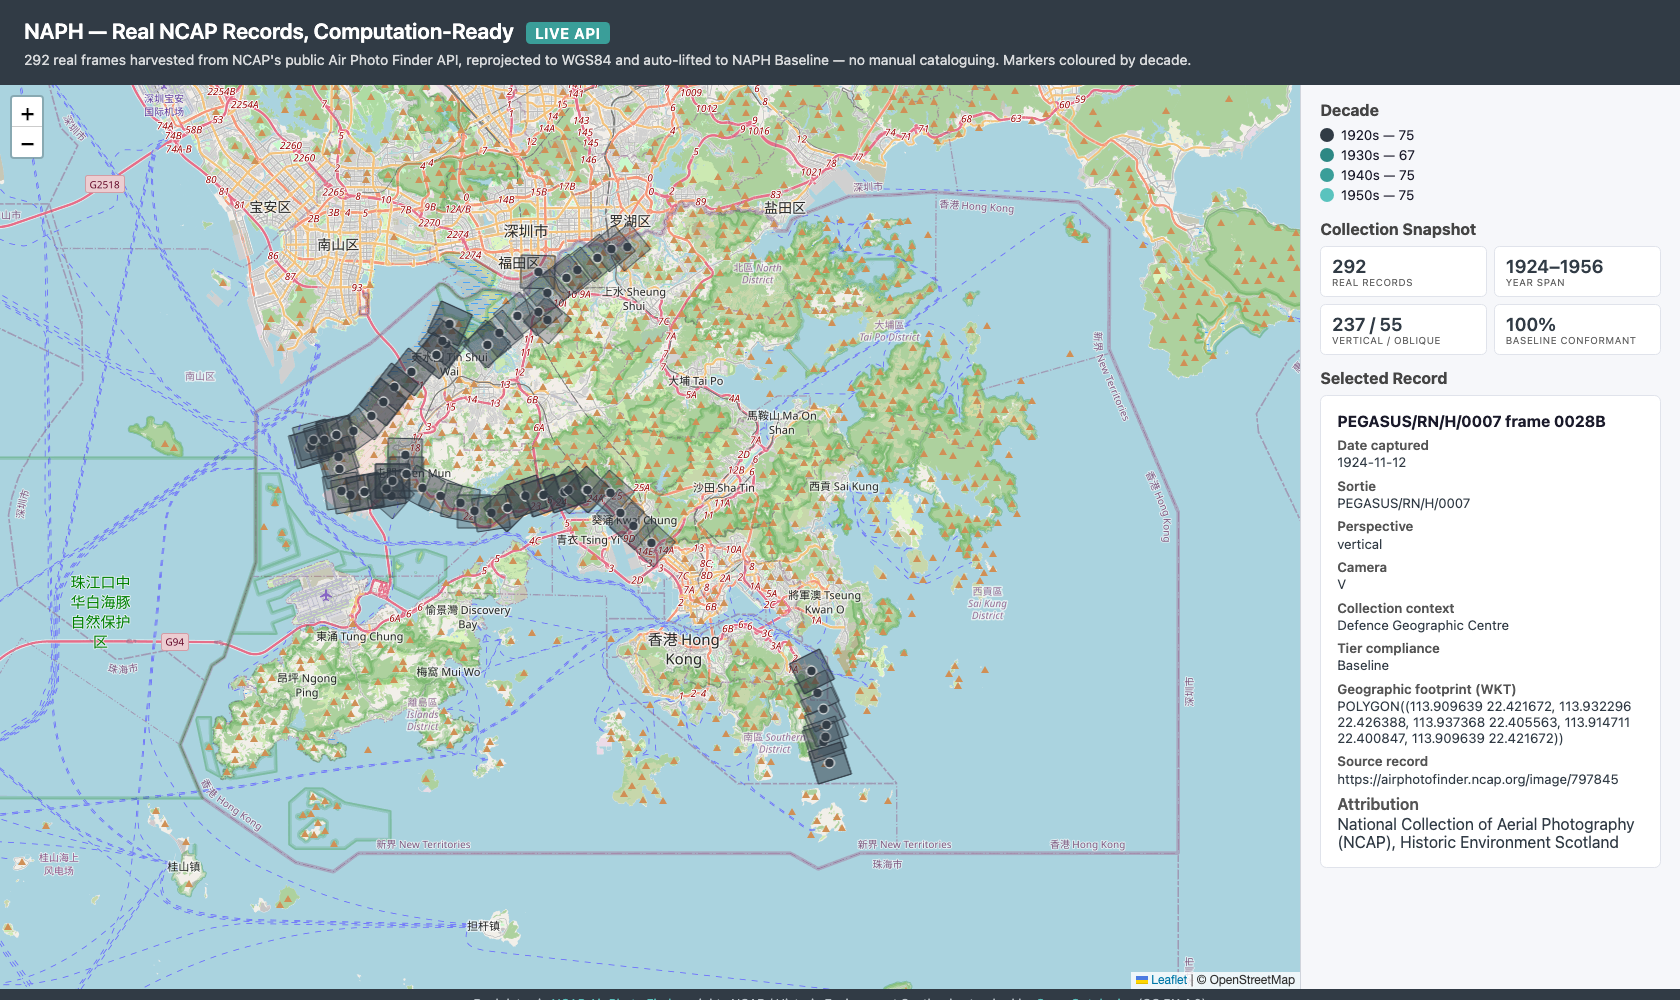Click the NCAP attribution text
Image resolution: width=1680 pixels, height=1000 pixels.
(x=1485, y=833)
